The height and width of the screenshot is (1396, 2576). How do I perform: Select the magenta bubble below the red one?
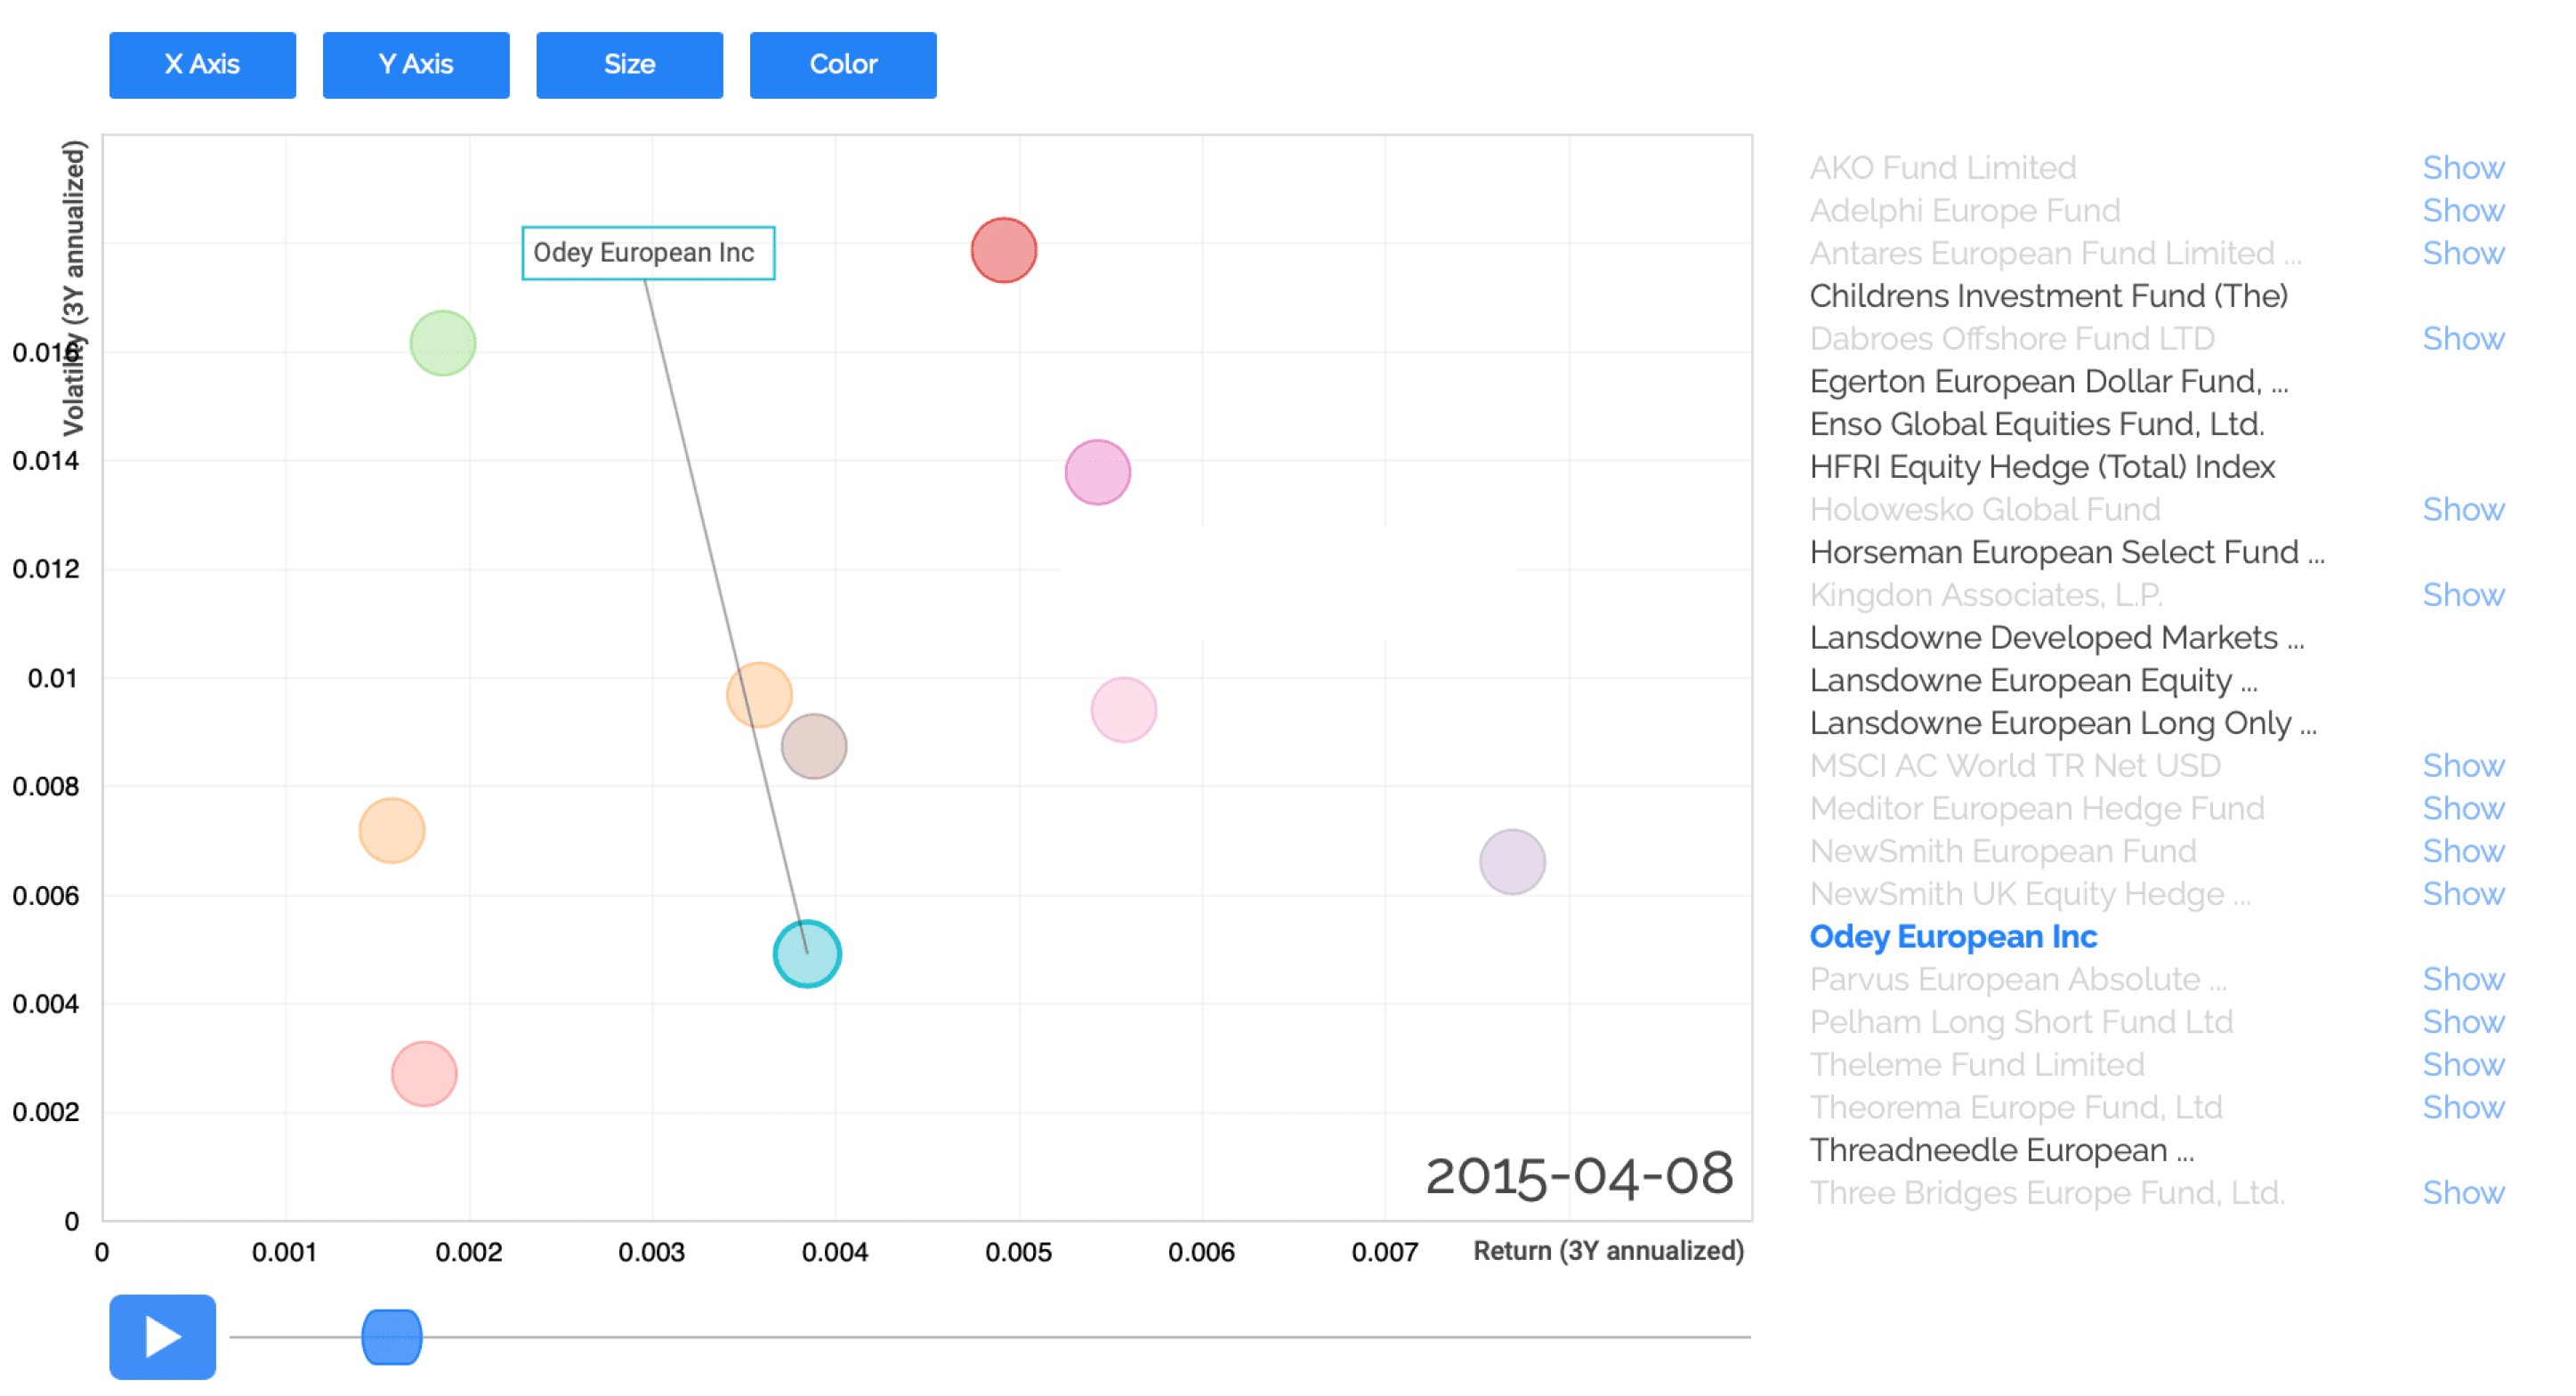1098,472
